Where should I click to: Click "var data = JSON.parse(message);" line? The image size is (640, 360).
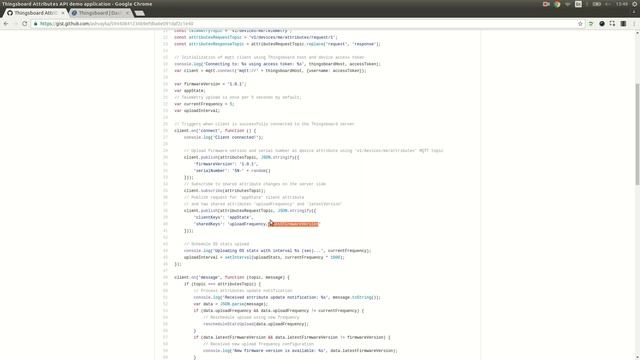[231, 304]
